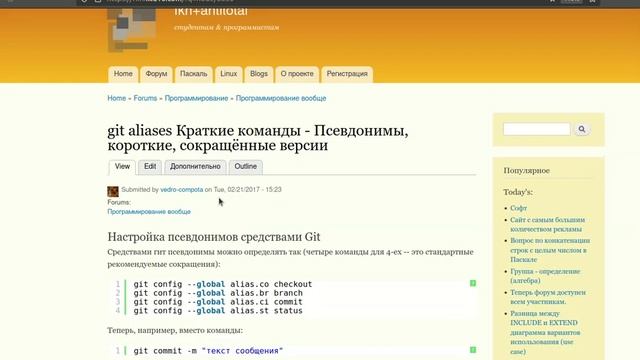Click the Настройка псевдонимов средствами Git heading
The image size is (640, 360).
pyautogui.click(x=214, y=237)
